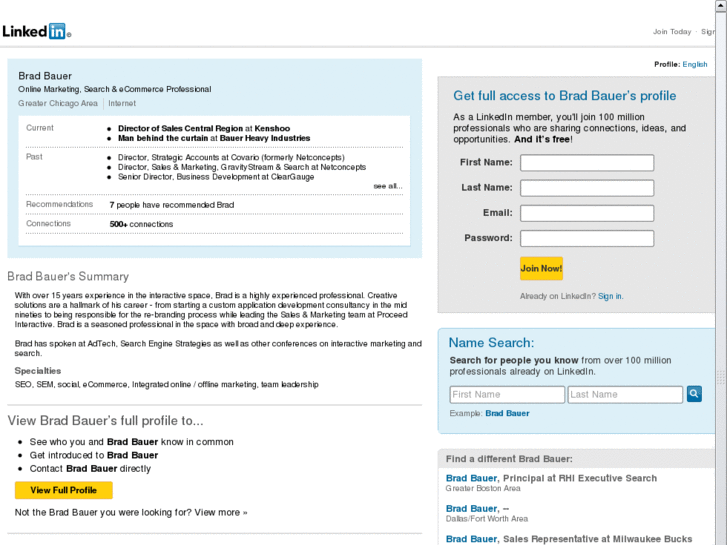The height and width of the screenshot is (545, 727).
Task: Click the 500+ connections text
Action: (x=141, y=224)
